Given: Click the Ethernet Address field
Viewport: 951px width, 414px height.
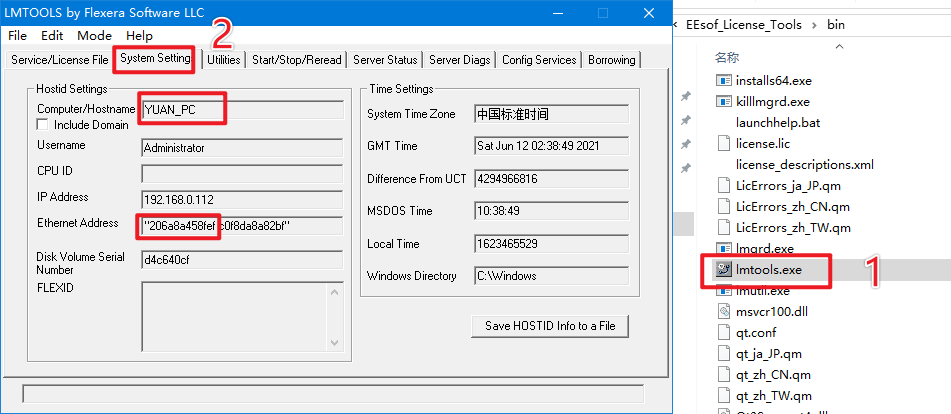Looking at the screenshot, I should click(x=243, y=225).
